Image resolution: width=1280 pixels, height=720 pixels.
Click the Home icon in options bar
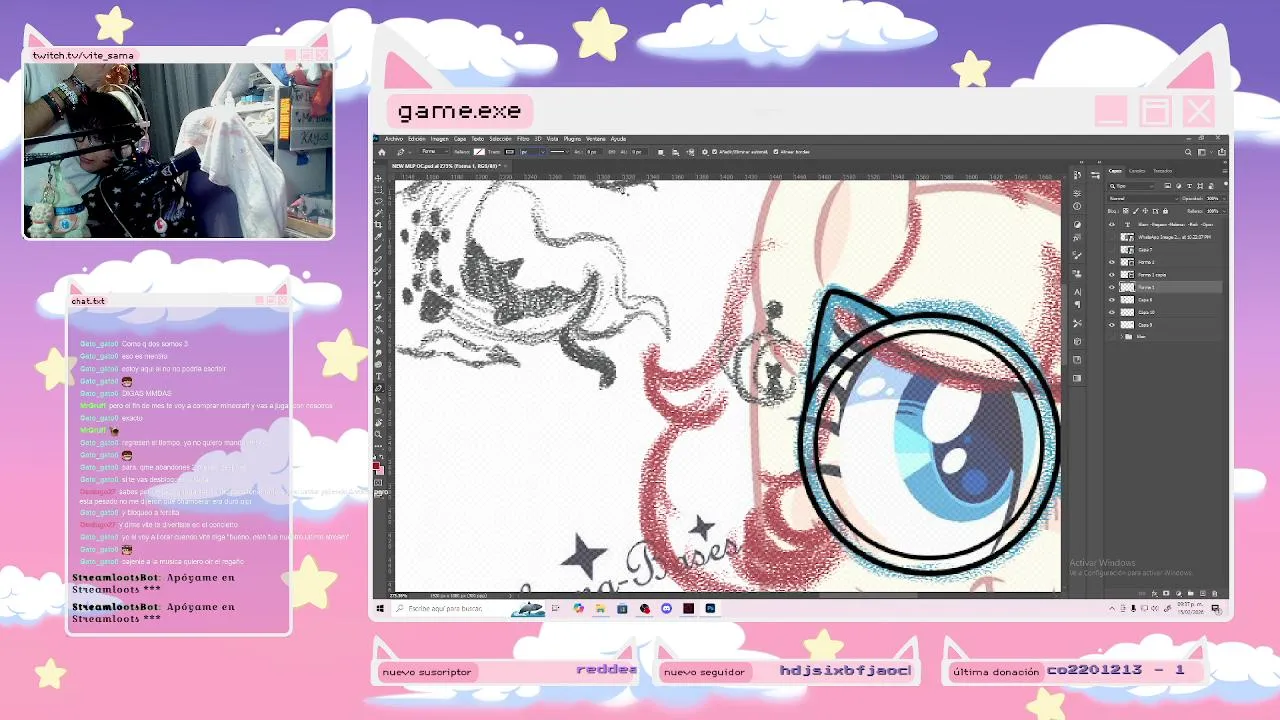coord(381,152)
